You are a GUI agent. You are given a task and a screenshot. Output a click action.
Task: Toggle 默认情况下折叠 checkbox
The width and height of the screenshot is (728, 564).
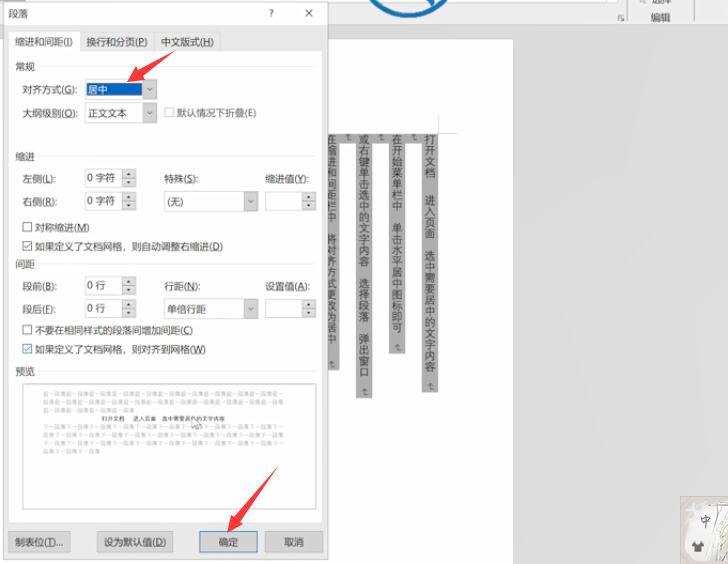(x=169, y=113)
